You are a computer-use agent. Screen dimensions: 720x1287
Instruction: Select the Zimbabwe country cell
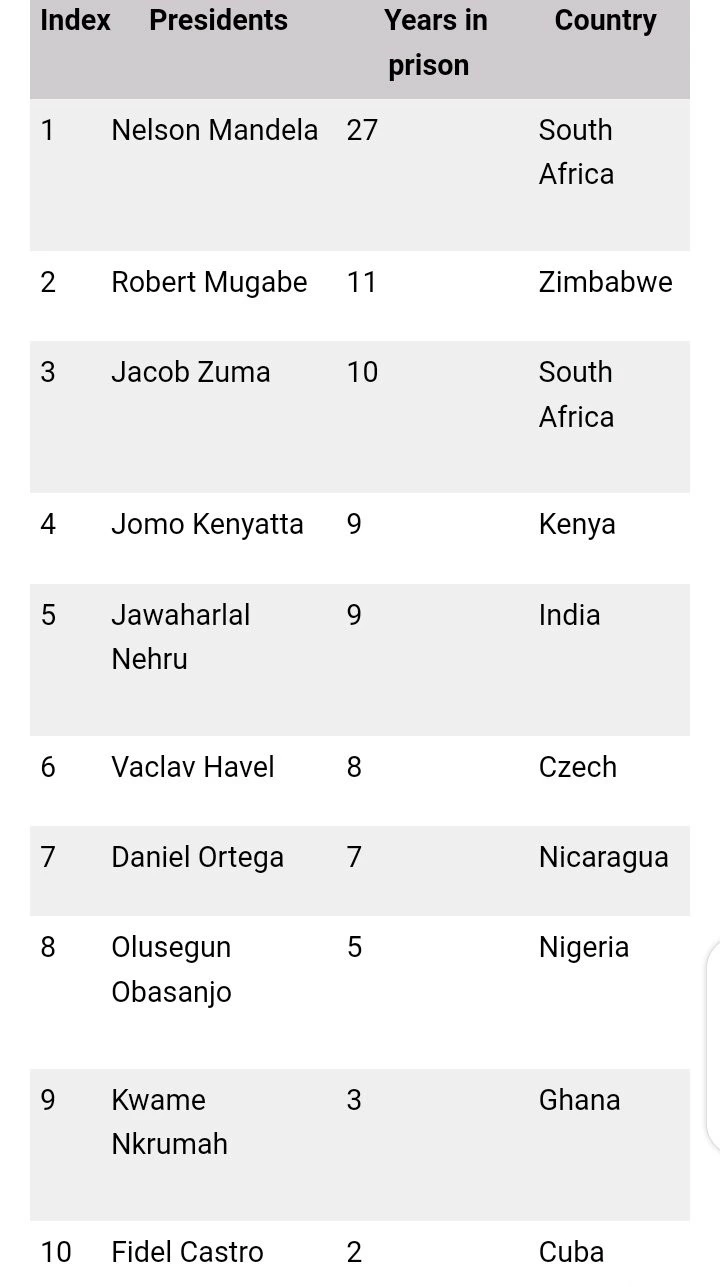(x=605, y=282)
